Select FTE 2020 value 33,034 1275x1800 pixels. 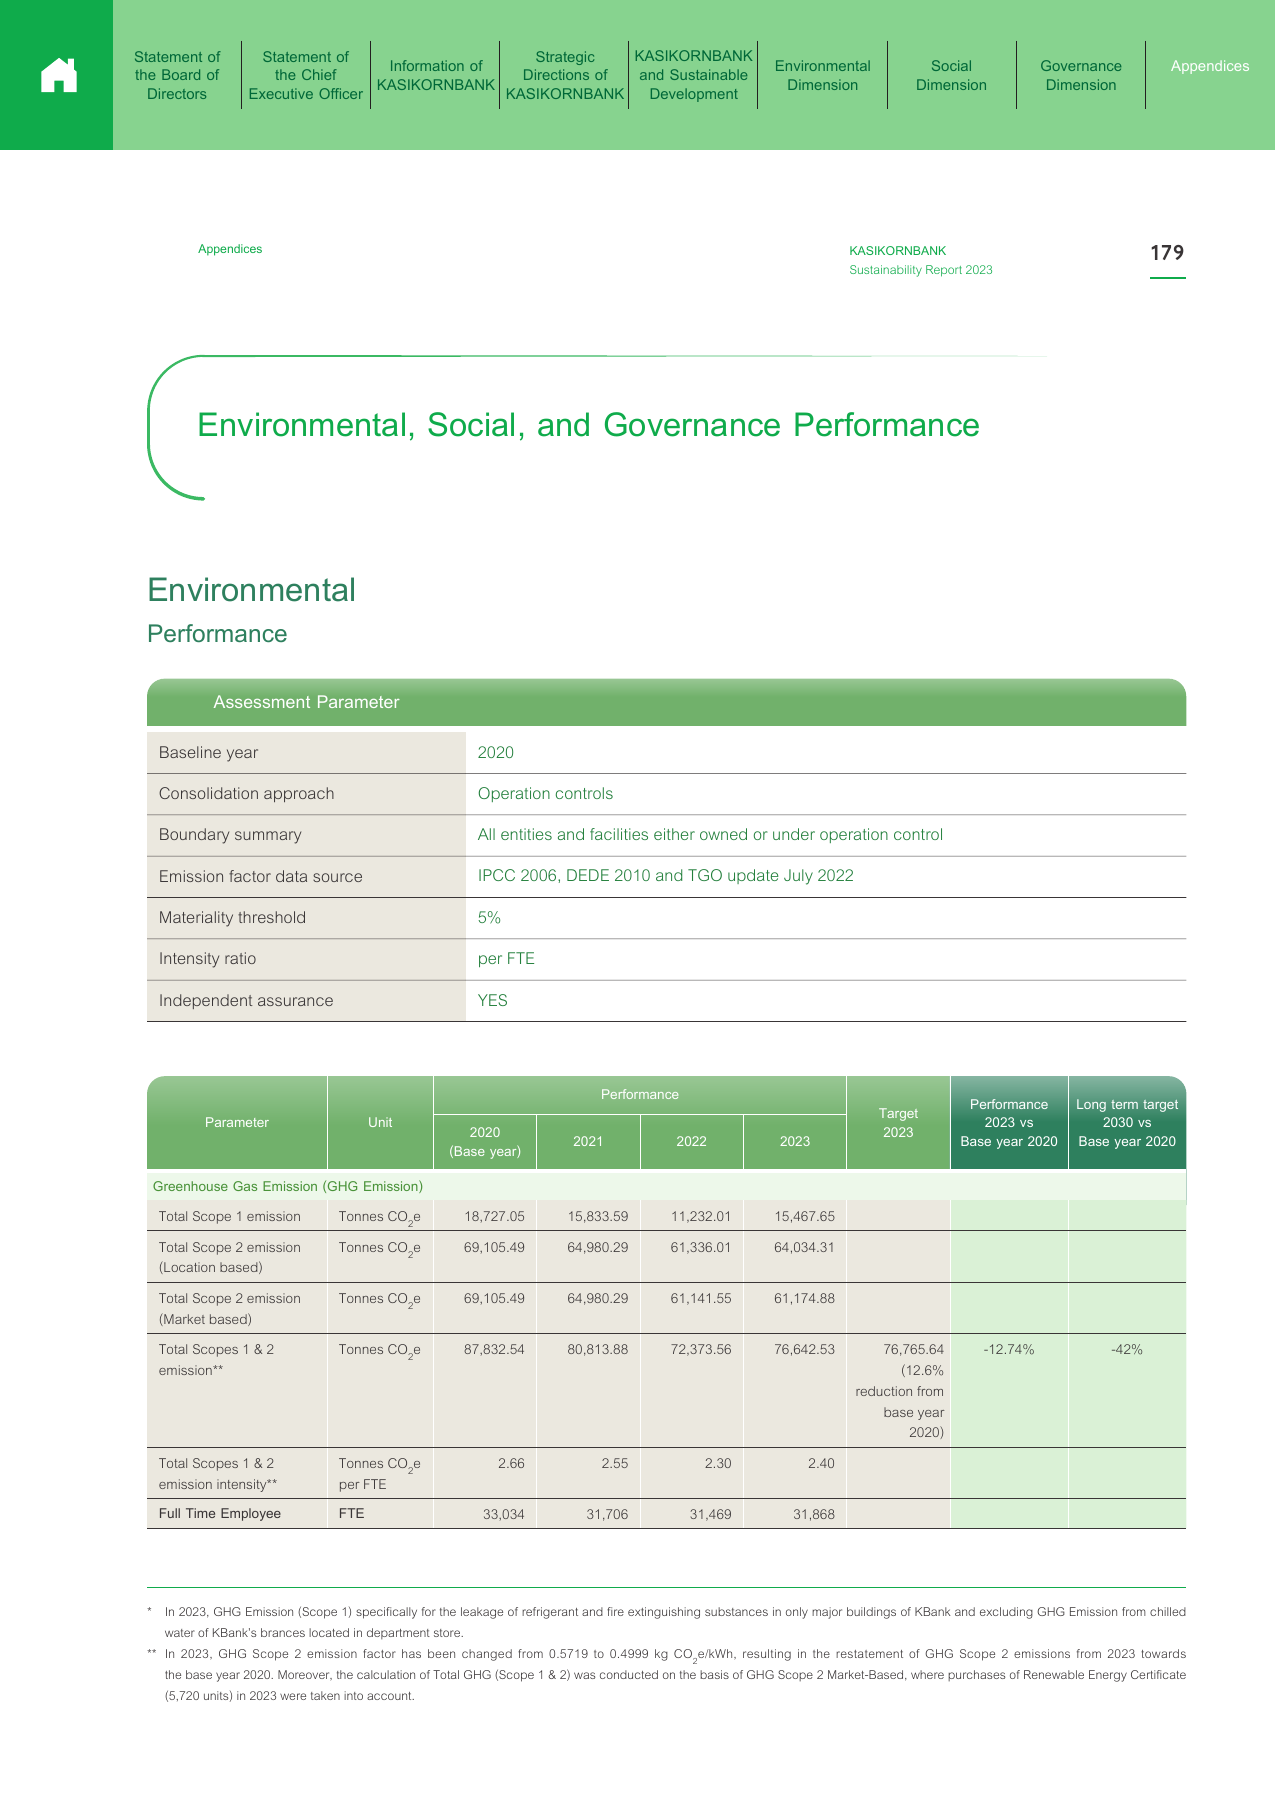click(x=505, y=1514)
